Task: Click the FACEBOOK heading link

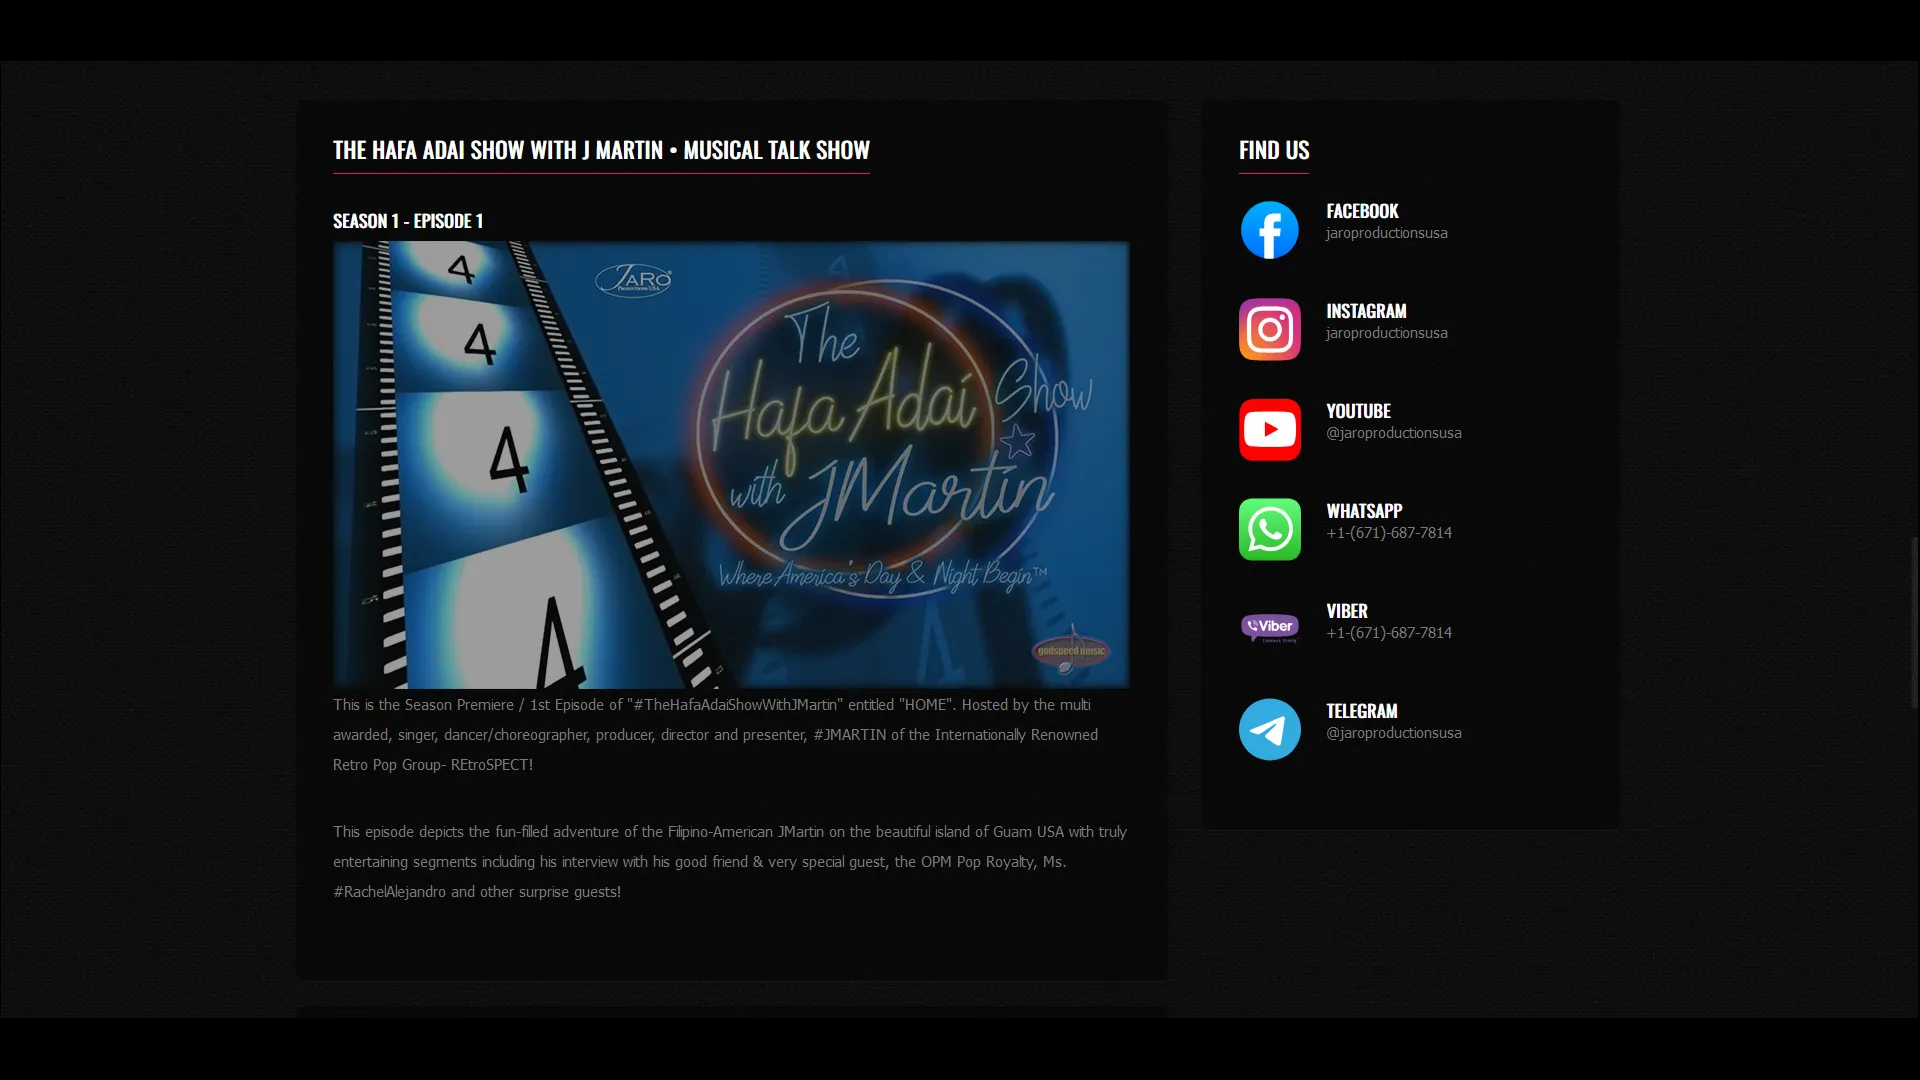Action: tap(1362, 211)
